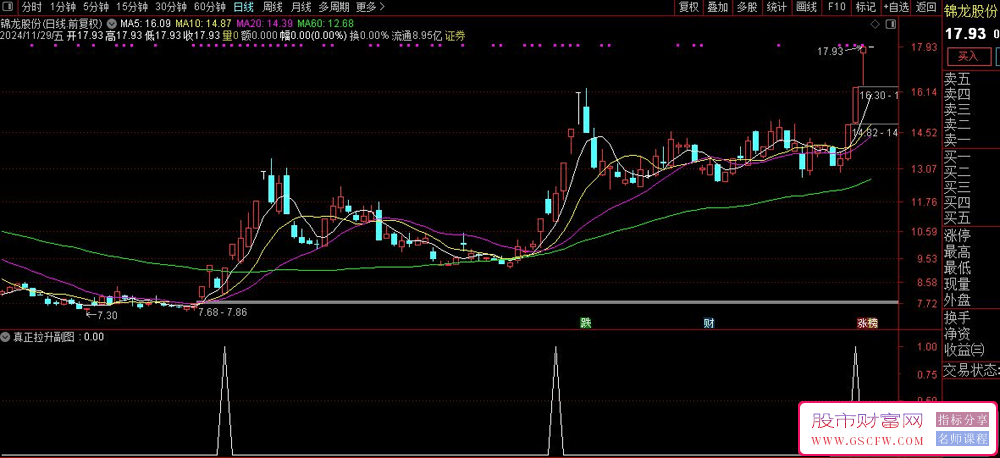Viewport: 1000px width, 458px height.
Task: Open the 统计 statistics tool
Action: (x=776, y=8)
